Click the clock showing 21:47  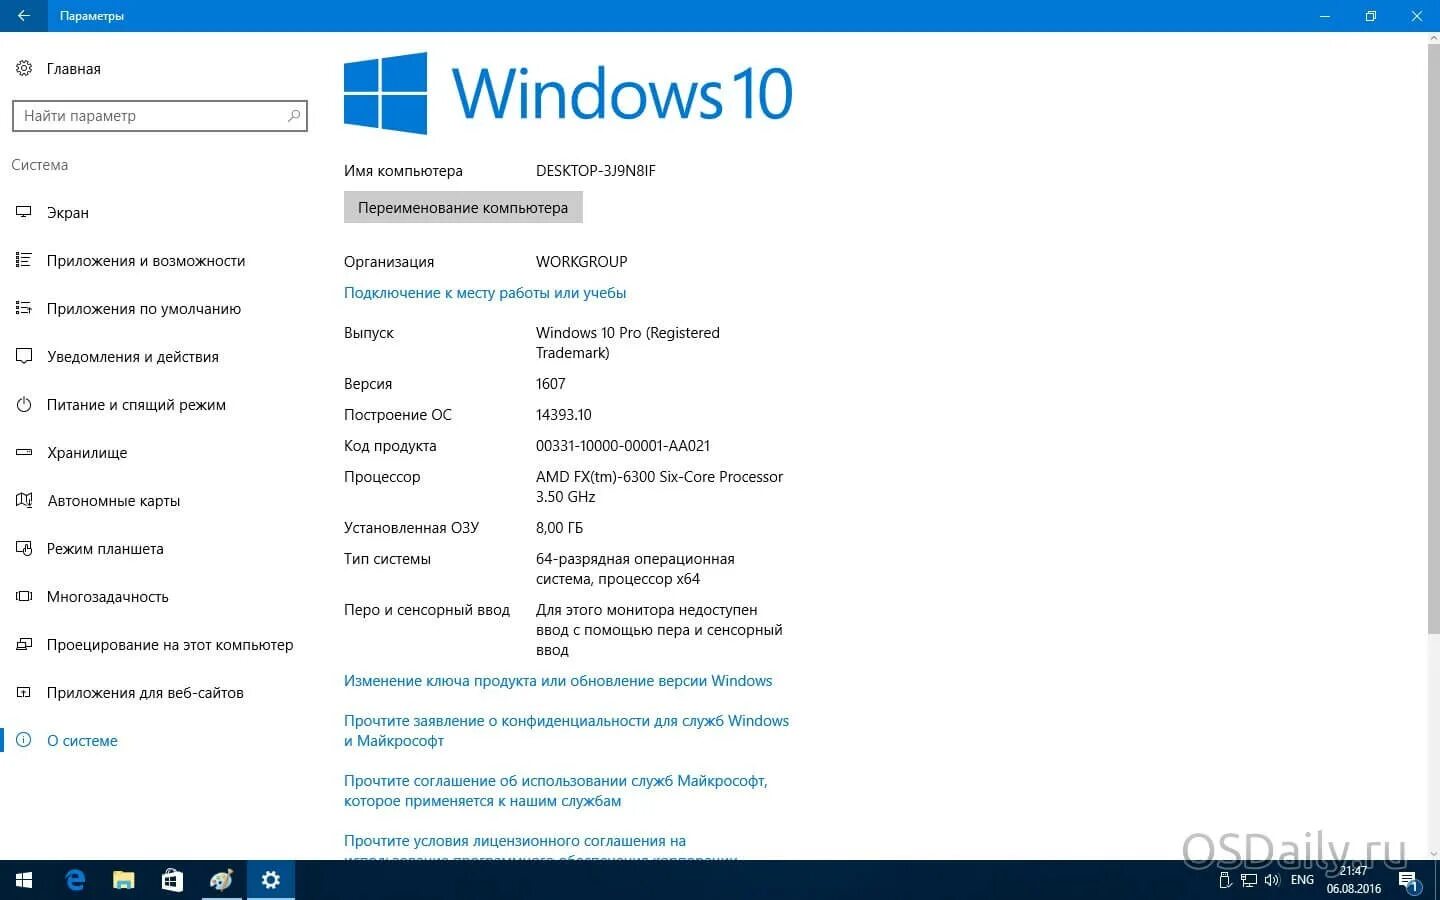(x=1354, y=871)
